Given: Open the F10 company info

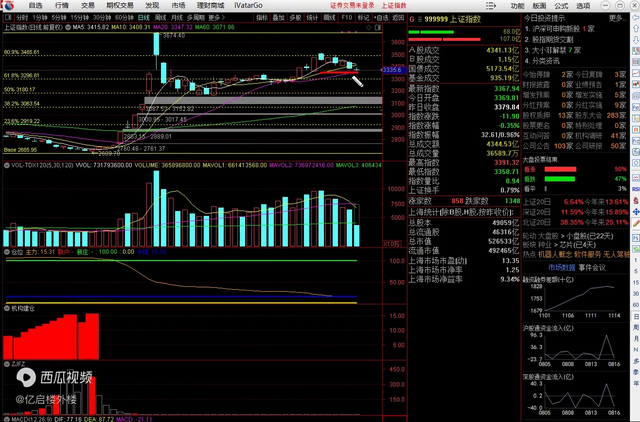Looking at the screenshot, I should click(x=346, y=18).
